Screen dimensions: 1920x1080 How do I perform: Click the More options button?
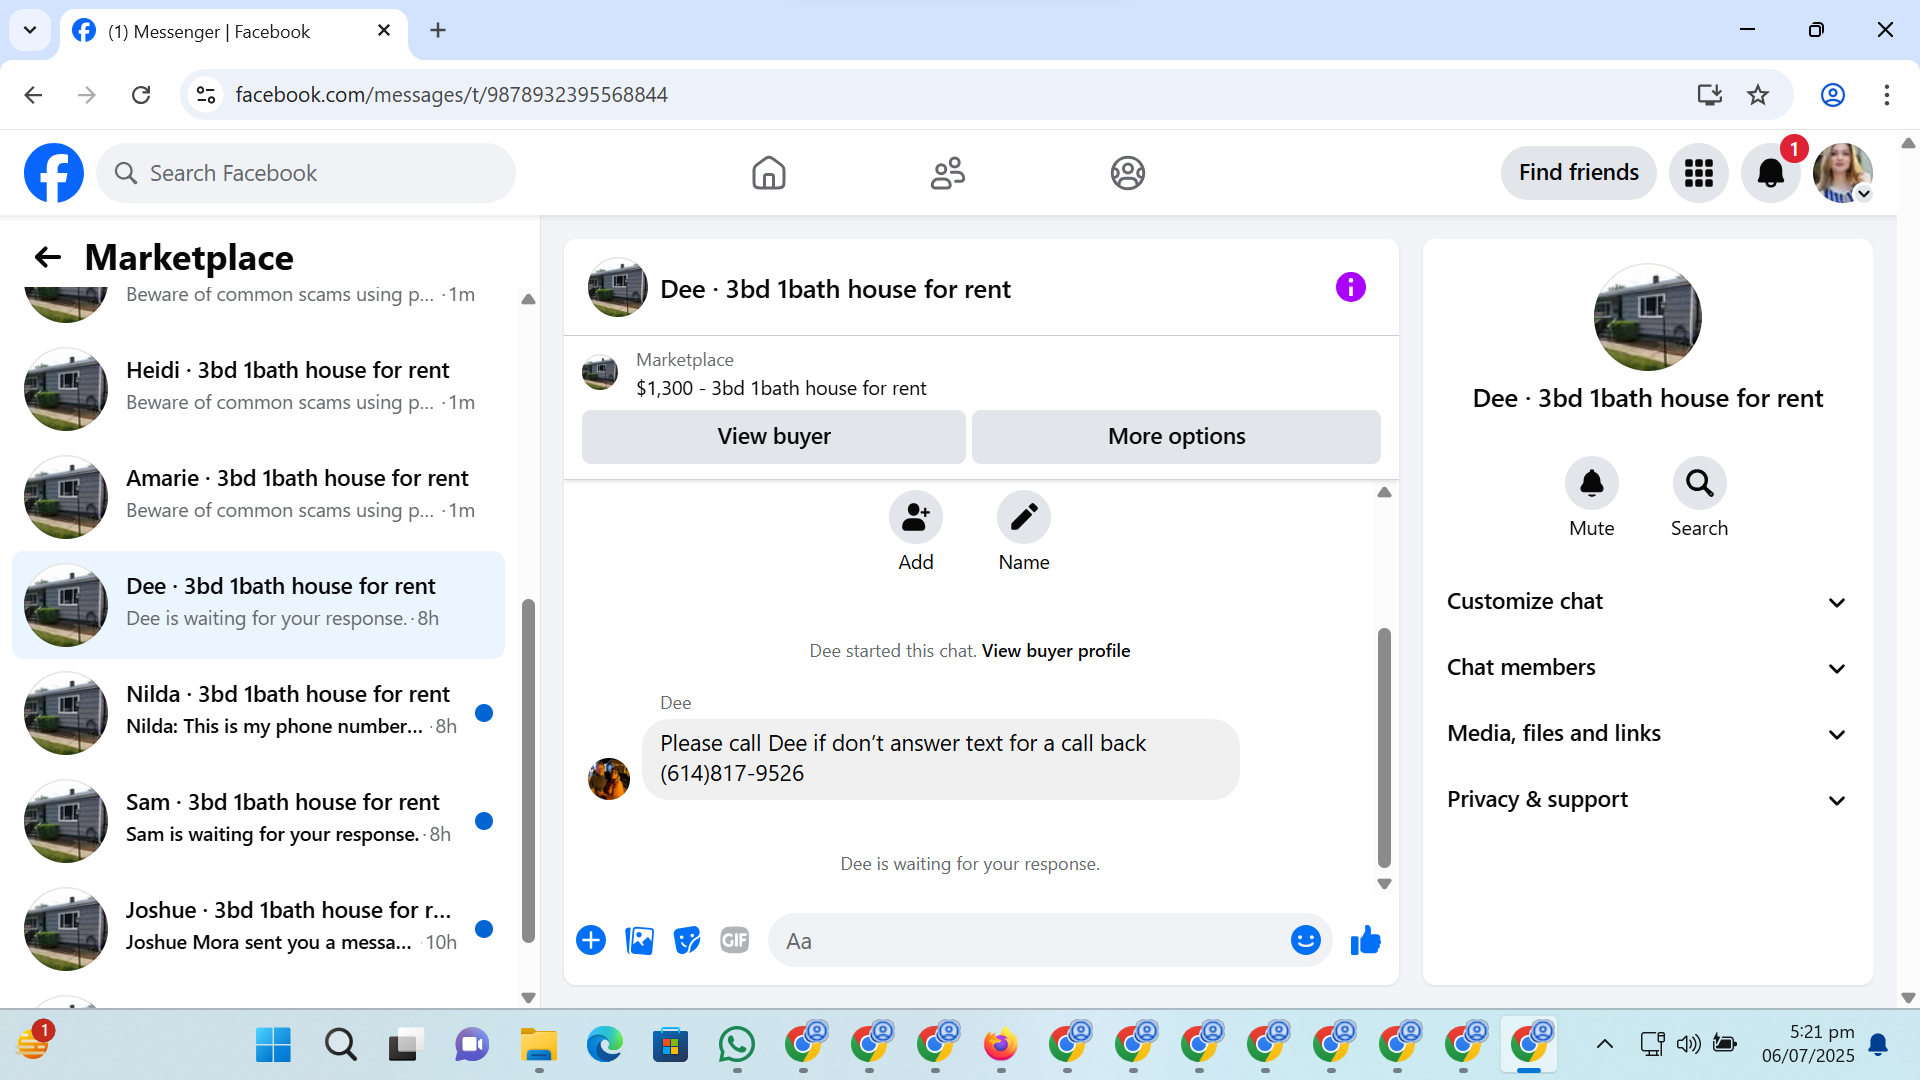click(x=1176, y=436)
